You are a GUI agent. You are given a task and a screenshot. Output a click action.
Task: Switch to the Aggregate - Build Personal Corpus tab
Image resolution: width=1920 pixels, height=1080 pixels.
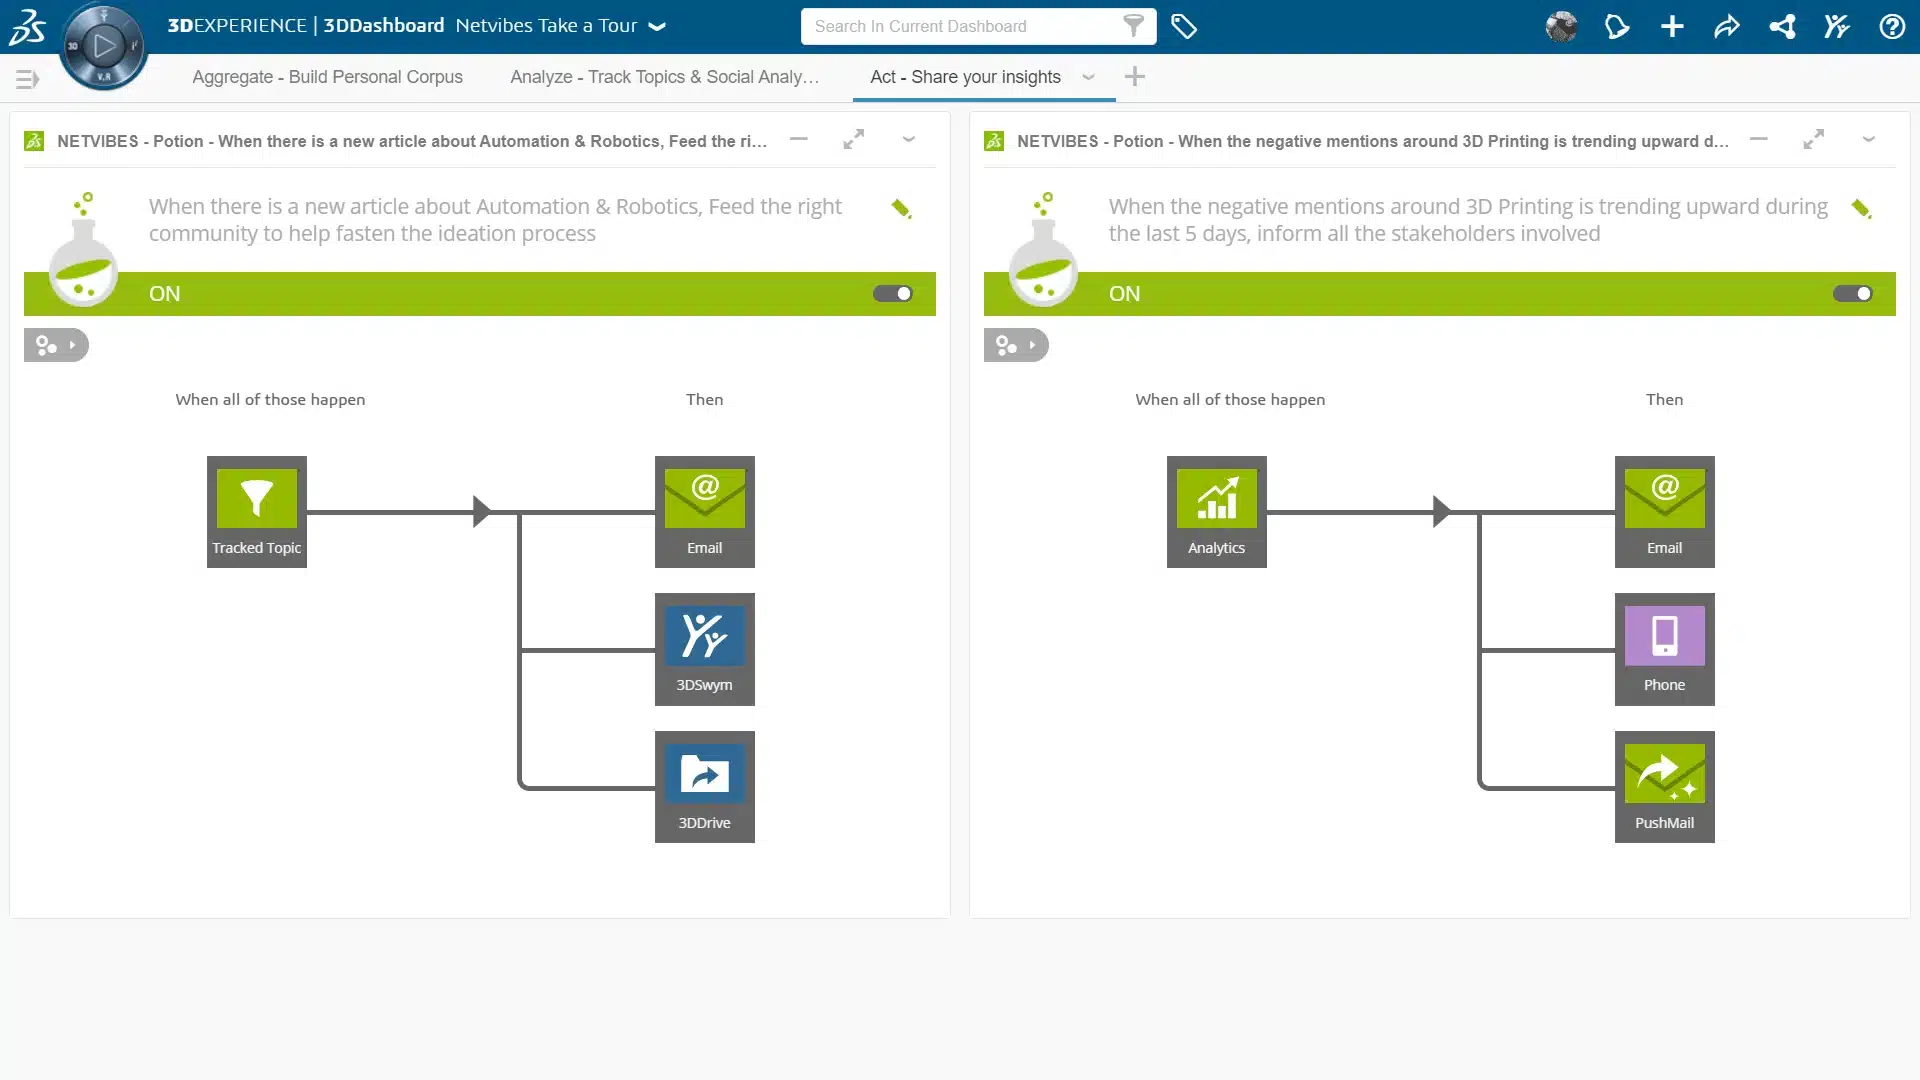pyautogui.click(x=327, y=77)
